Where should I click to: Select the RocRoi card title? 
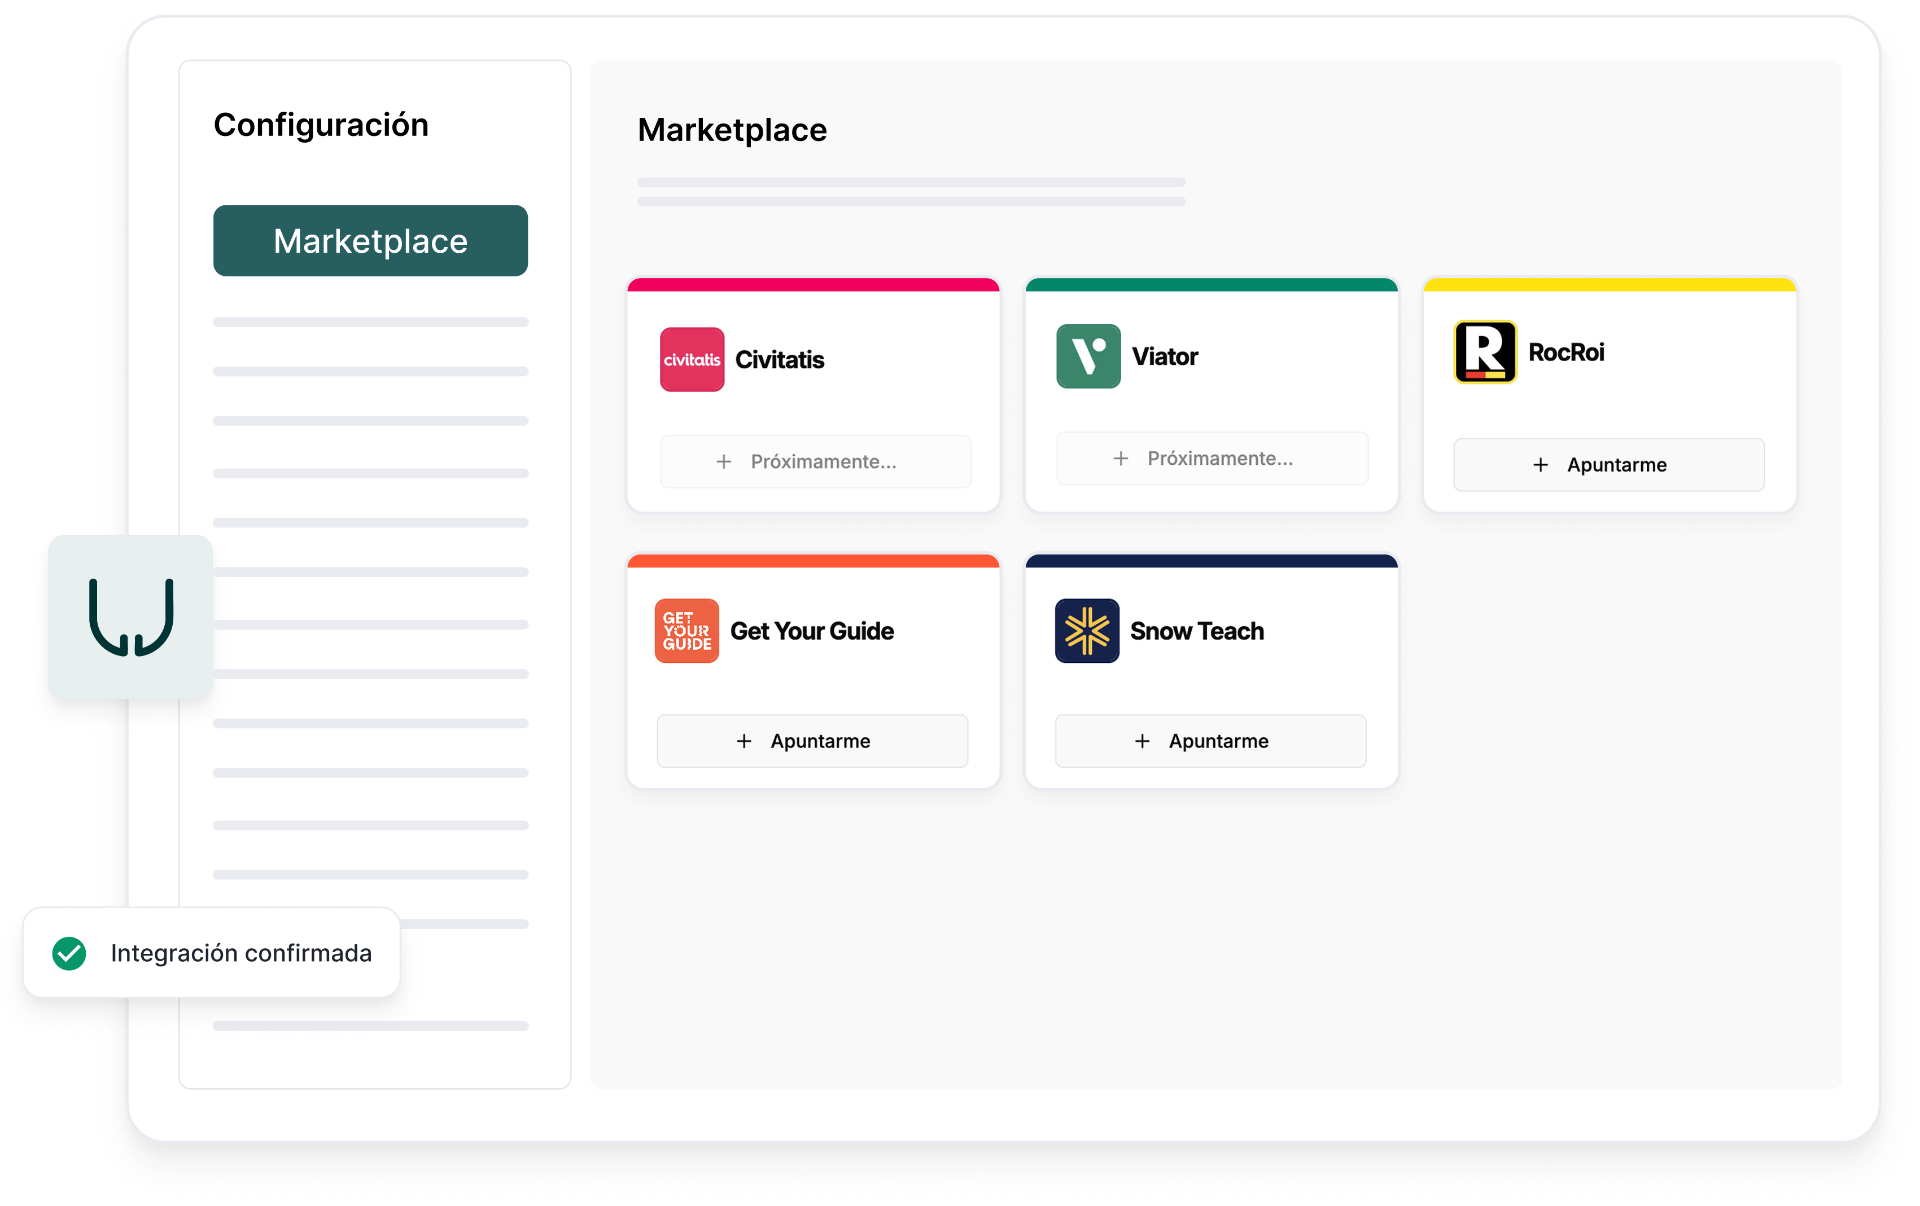[1566, 352]
